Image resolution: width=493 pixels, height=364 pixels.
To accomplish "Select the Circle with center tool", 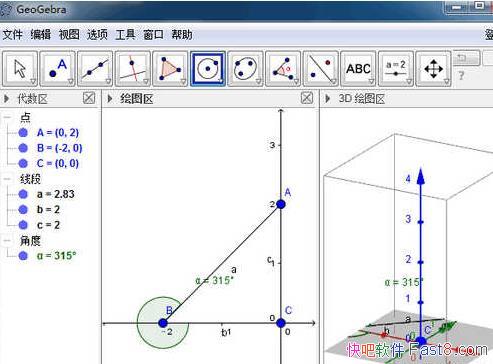I will pos(208,69).
